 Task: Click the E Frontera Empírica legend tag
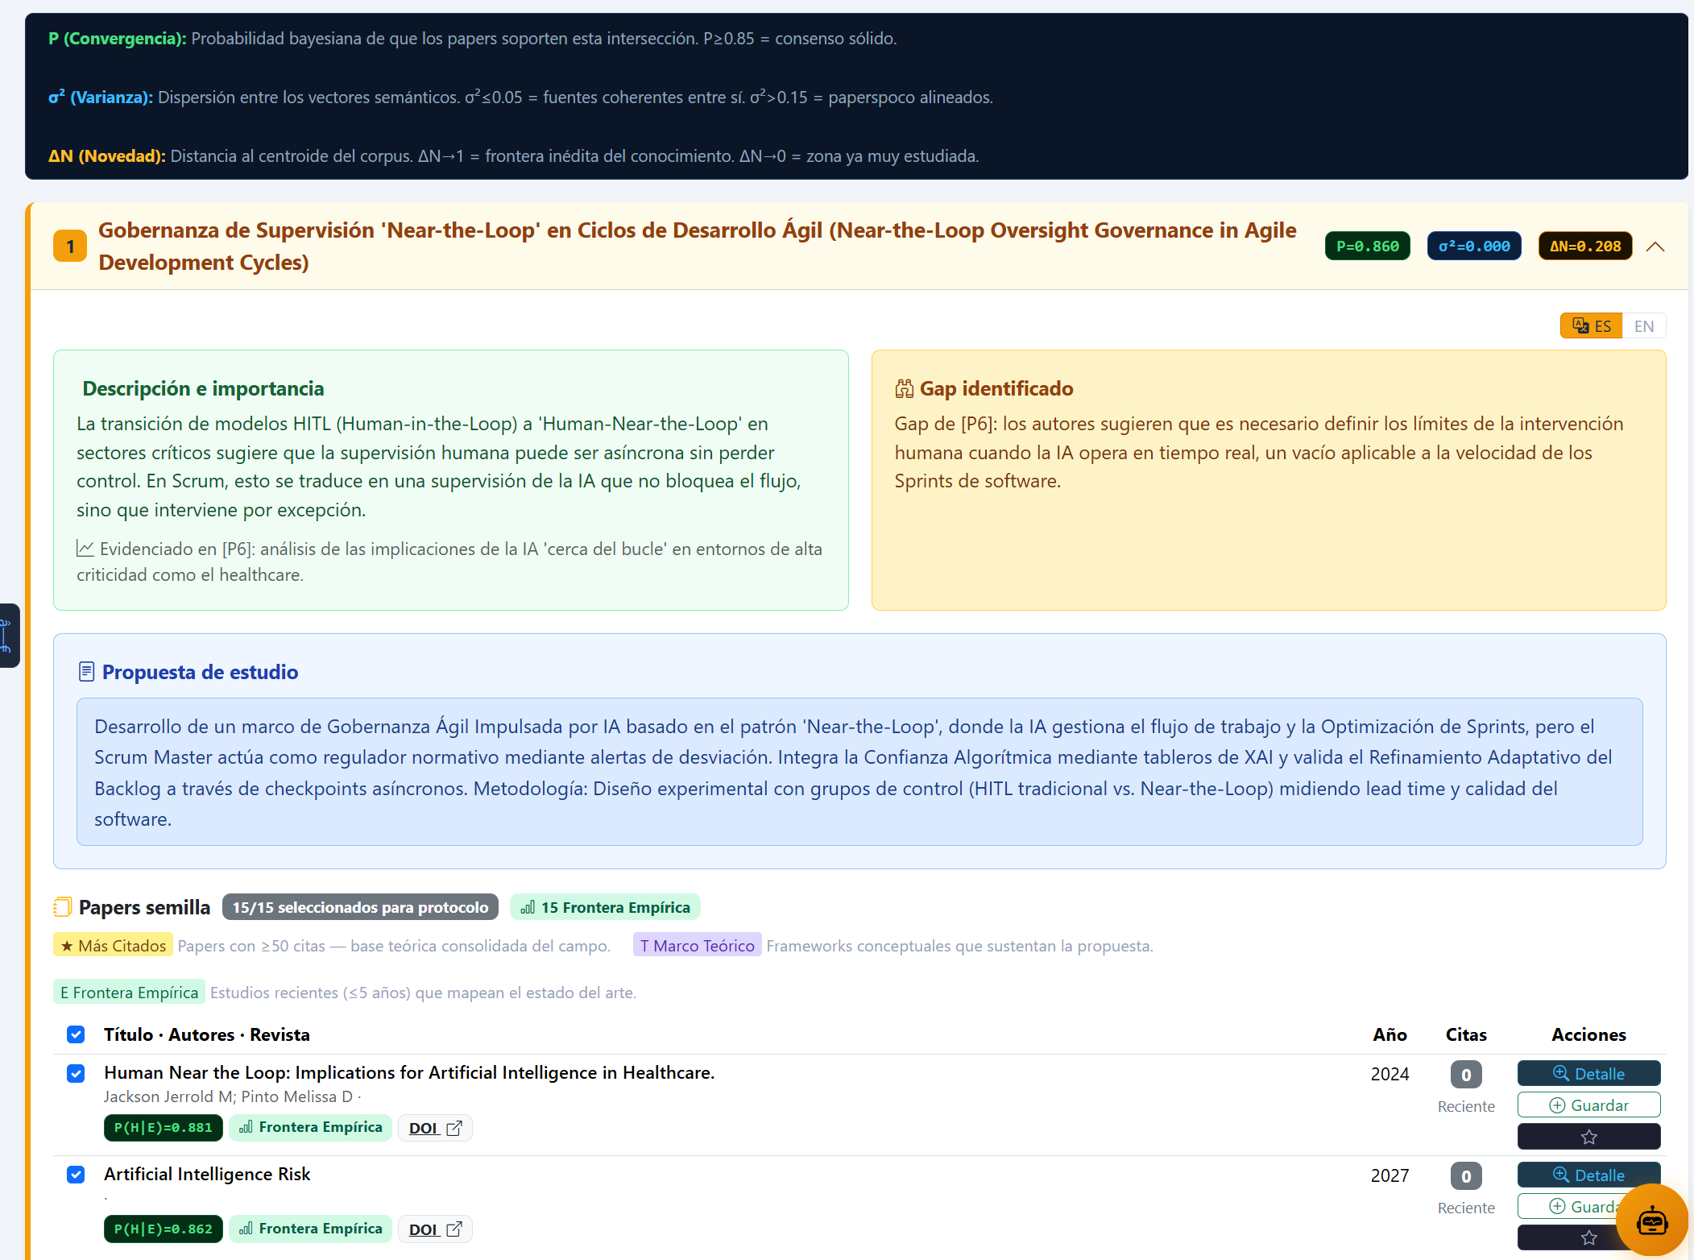pos(129,992)
